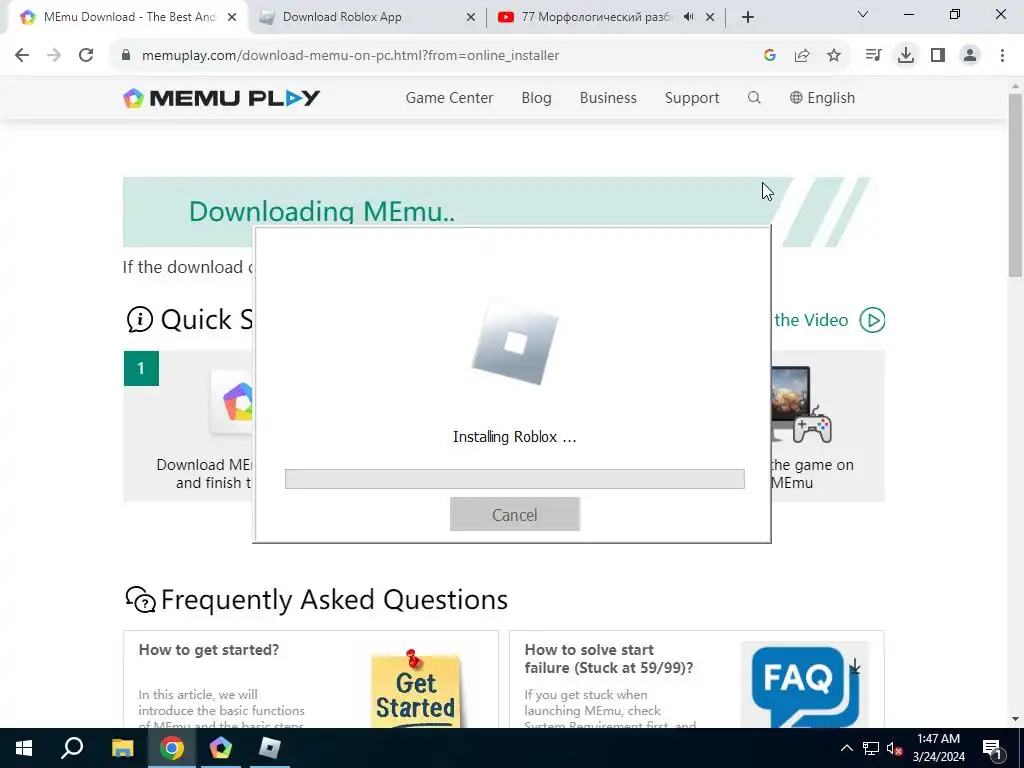This screenshot has width=1024, height=768.
Task: Click the "Downloading MEmu.." heading
Action: tap(322, 211)
